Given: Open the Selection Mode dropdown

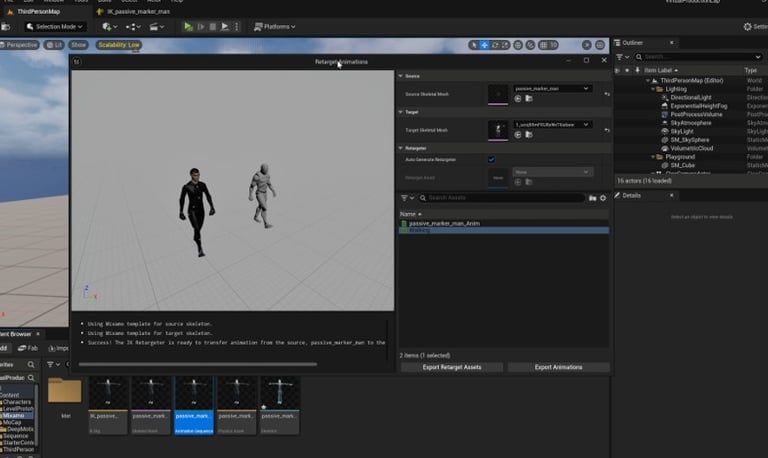Looking at the screenshot, I should tap(55, 26).
